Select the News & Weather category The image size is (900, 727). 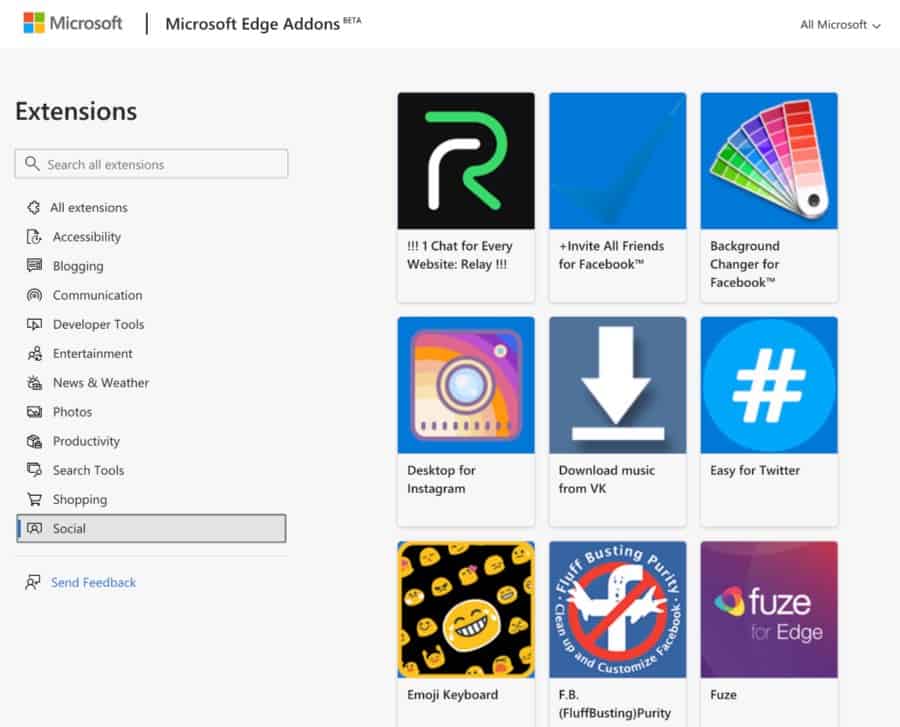[100, 383]
